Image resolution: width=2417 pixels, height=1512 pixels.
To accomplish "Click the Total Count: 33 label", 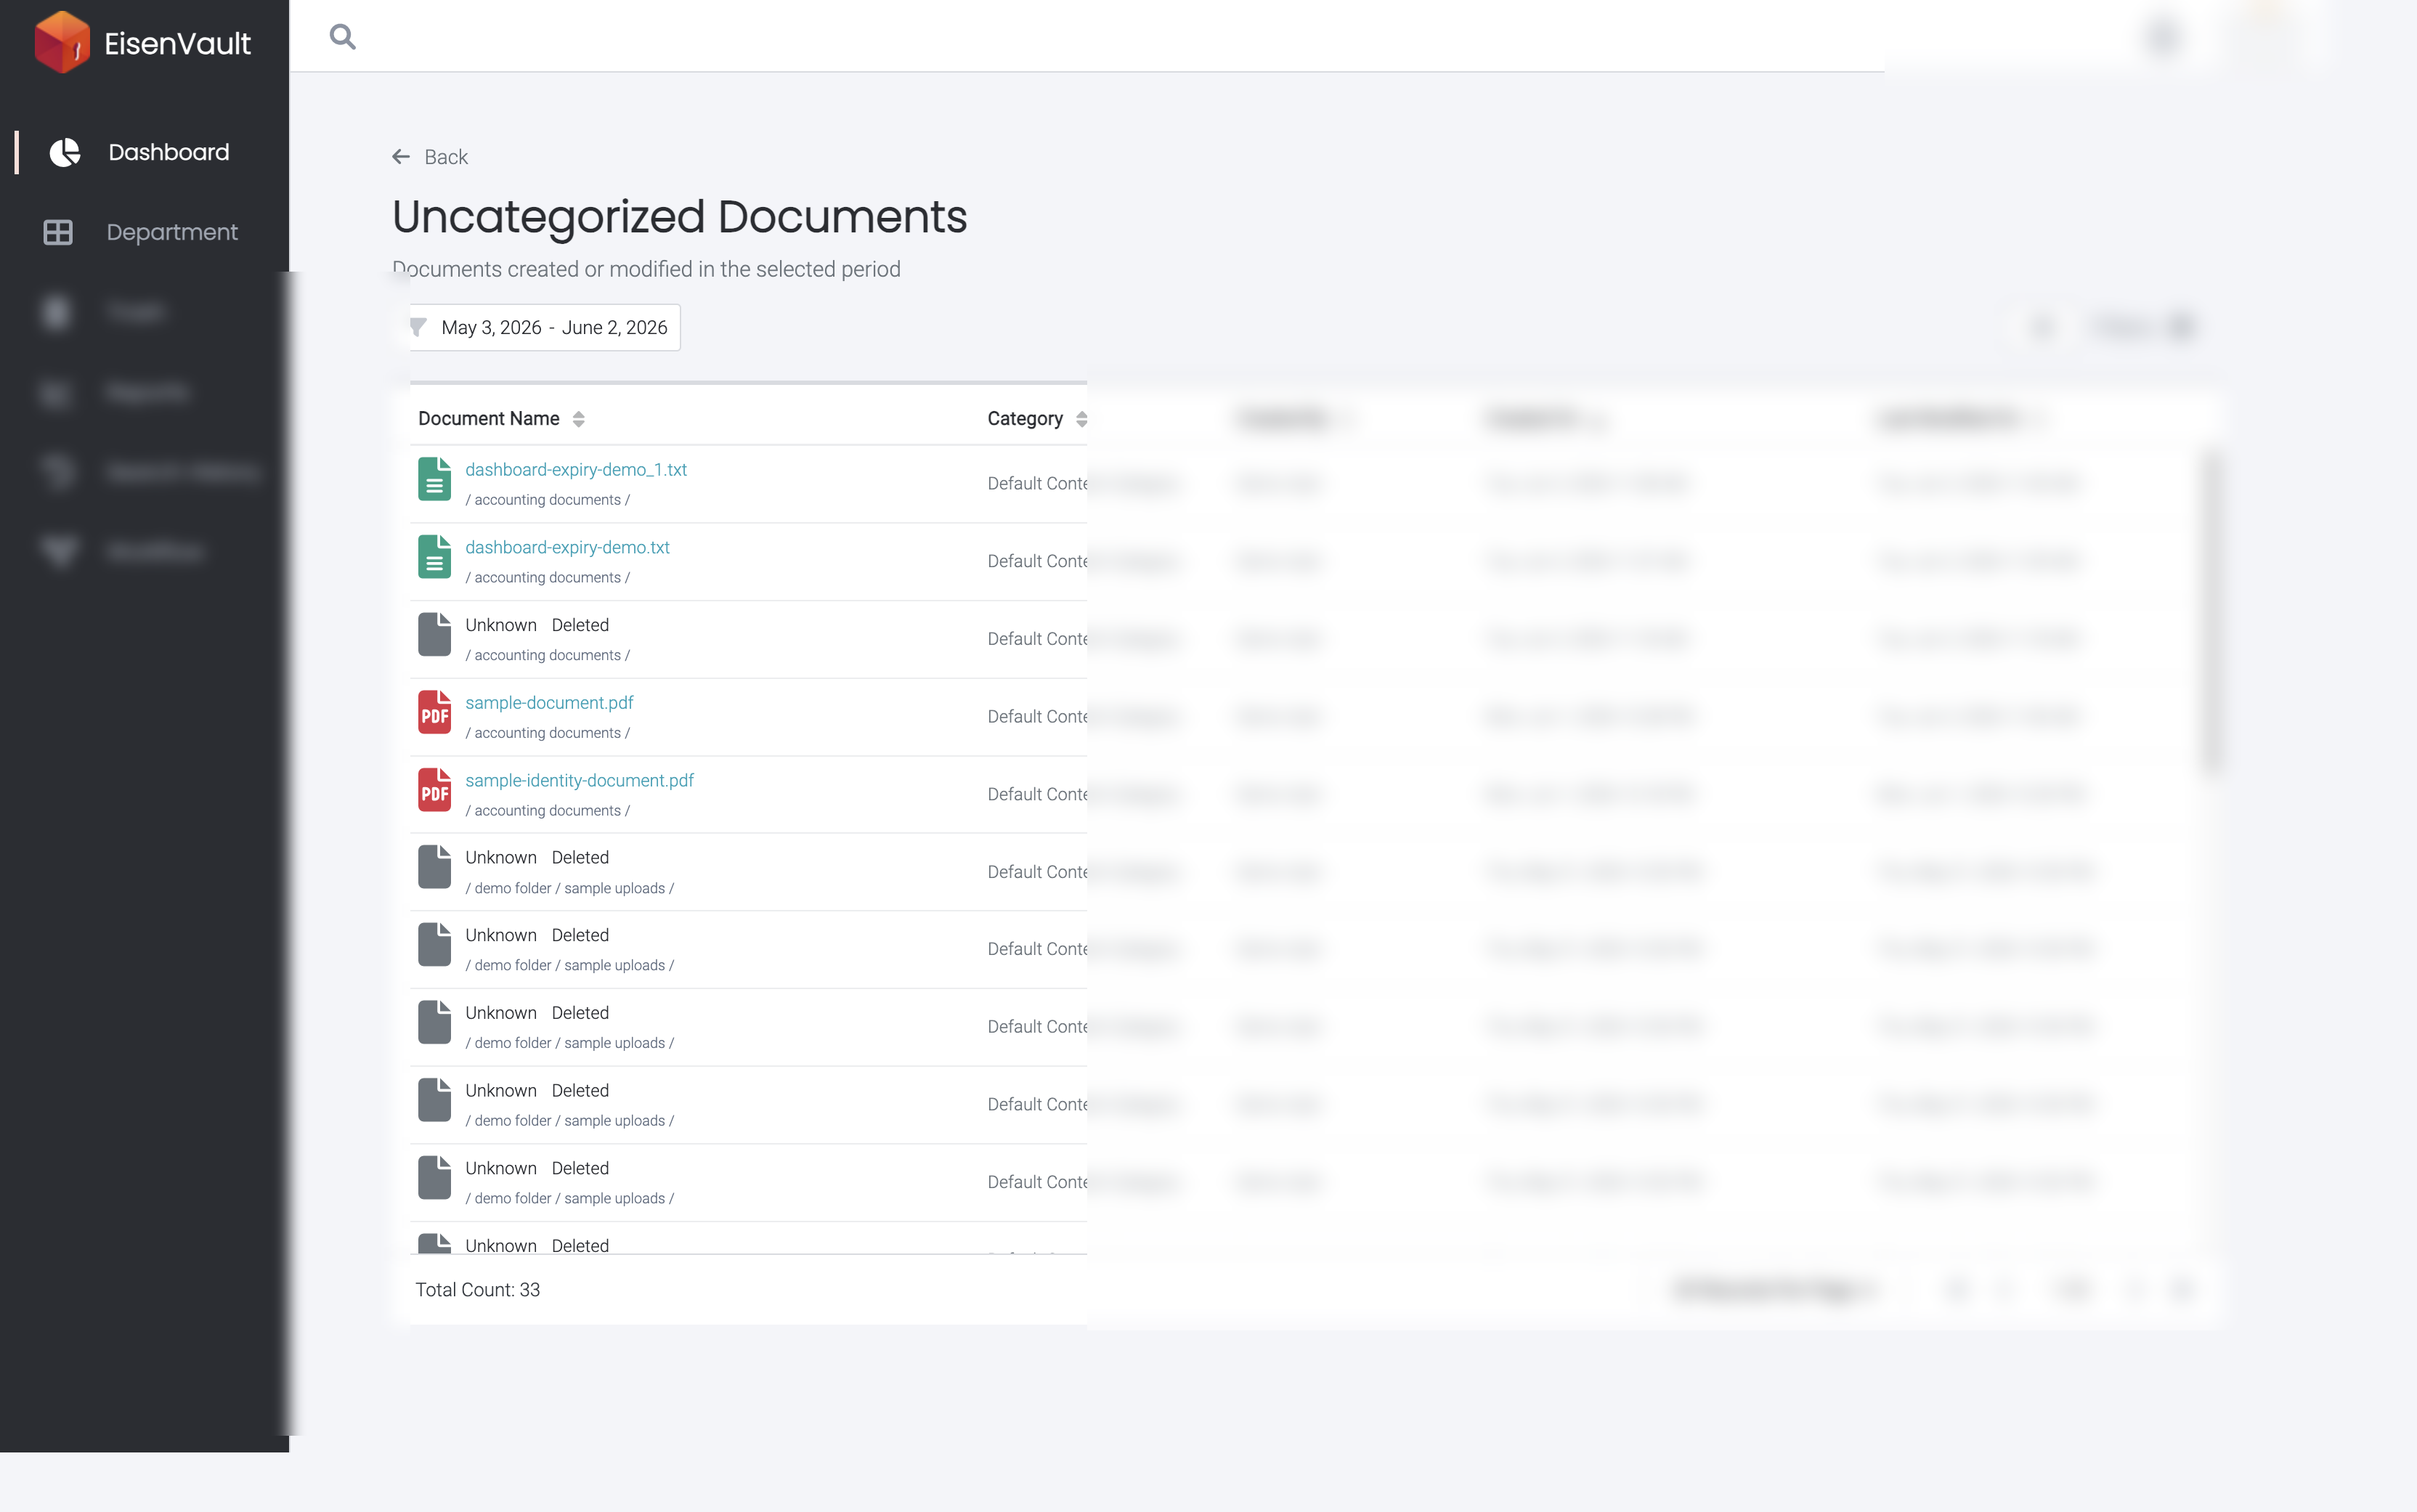I will tap(478, 1290).
